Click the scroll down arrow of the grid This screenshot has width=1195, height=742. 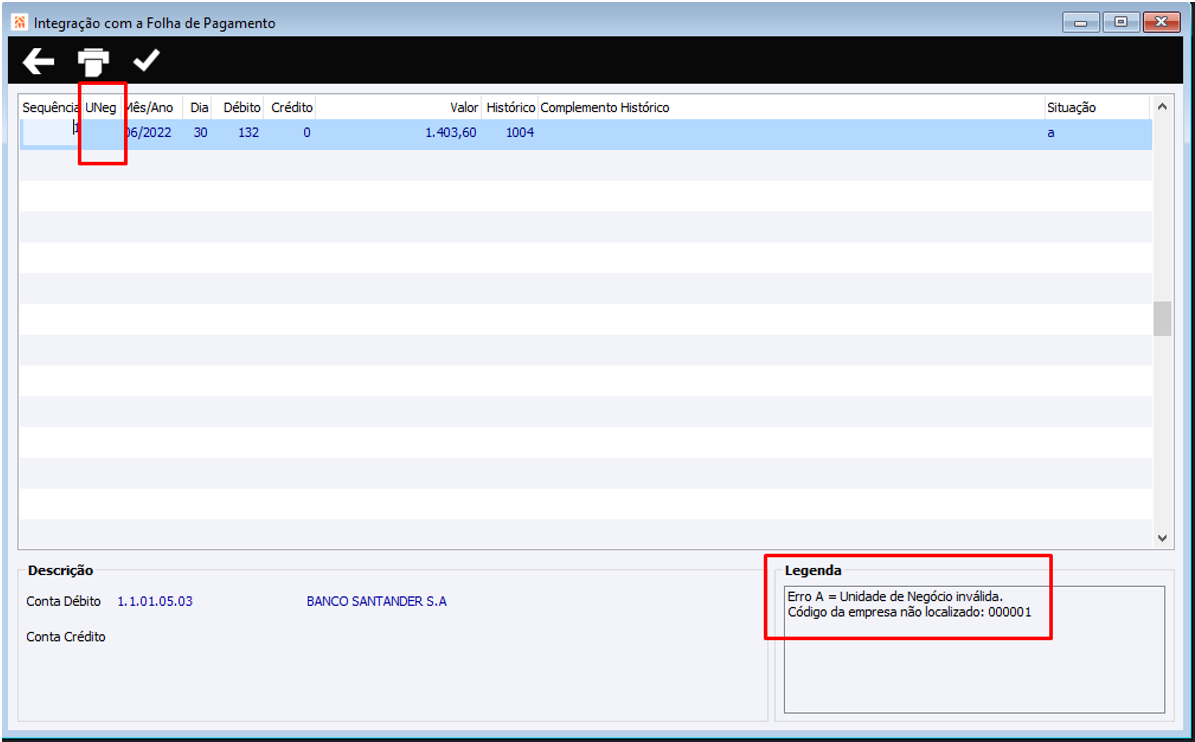[1161, 538]
